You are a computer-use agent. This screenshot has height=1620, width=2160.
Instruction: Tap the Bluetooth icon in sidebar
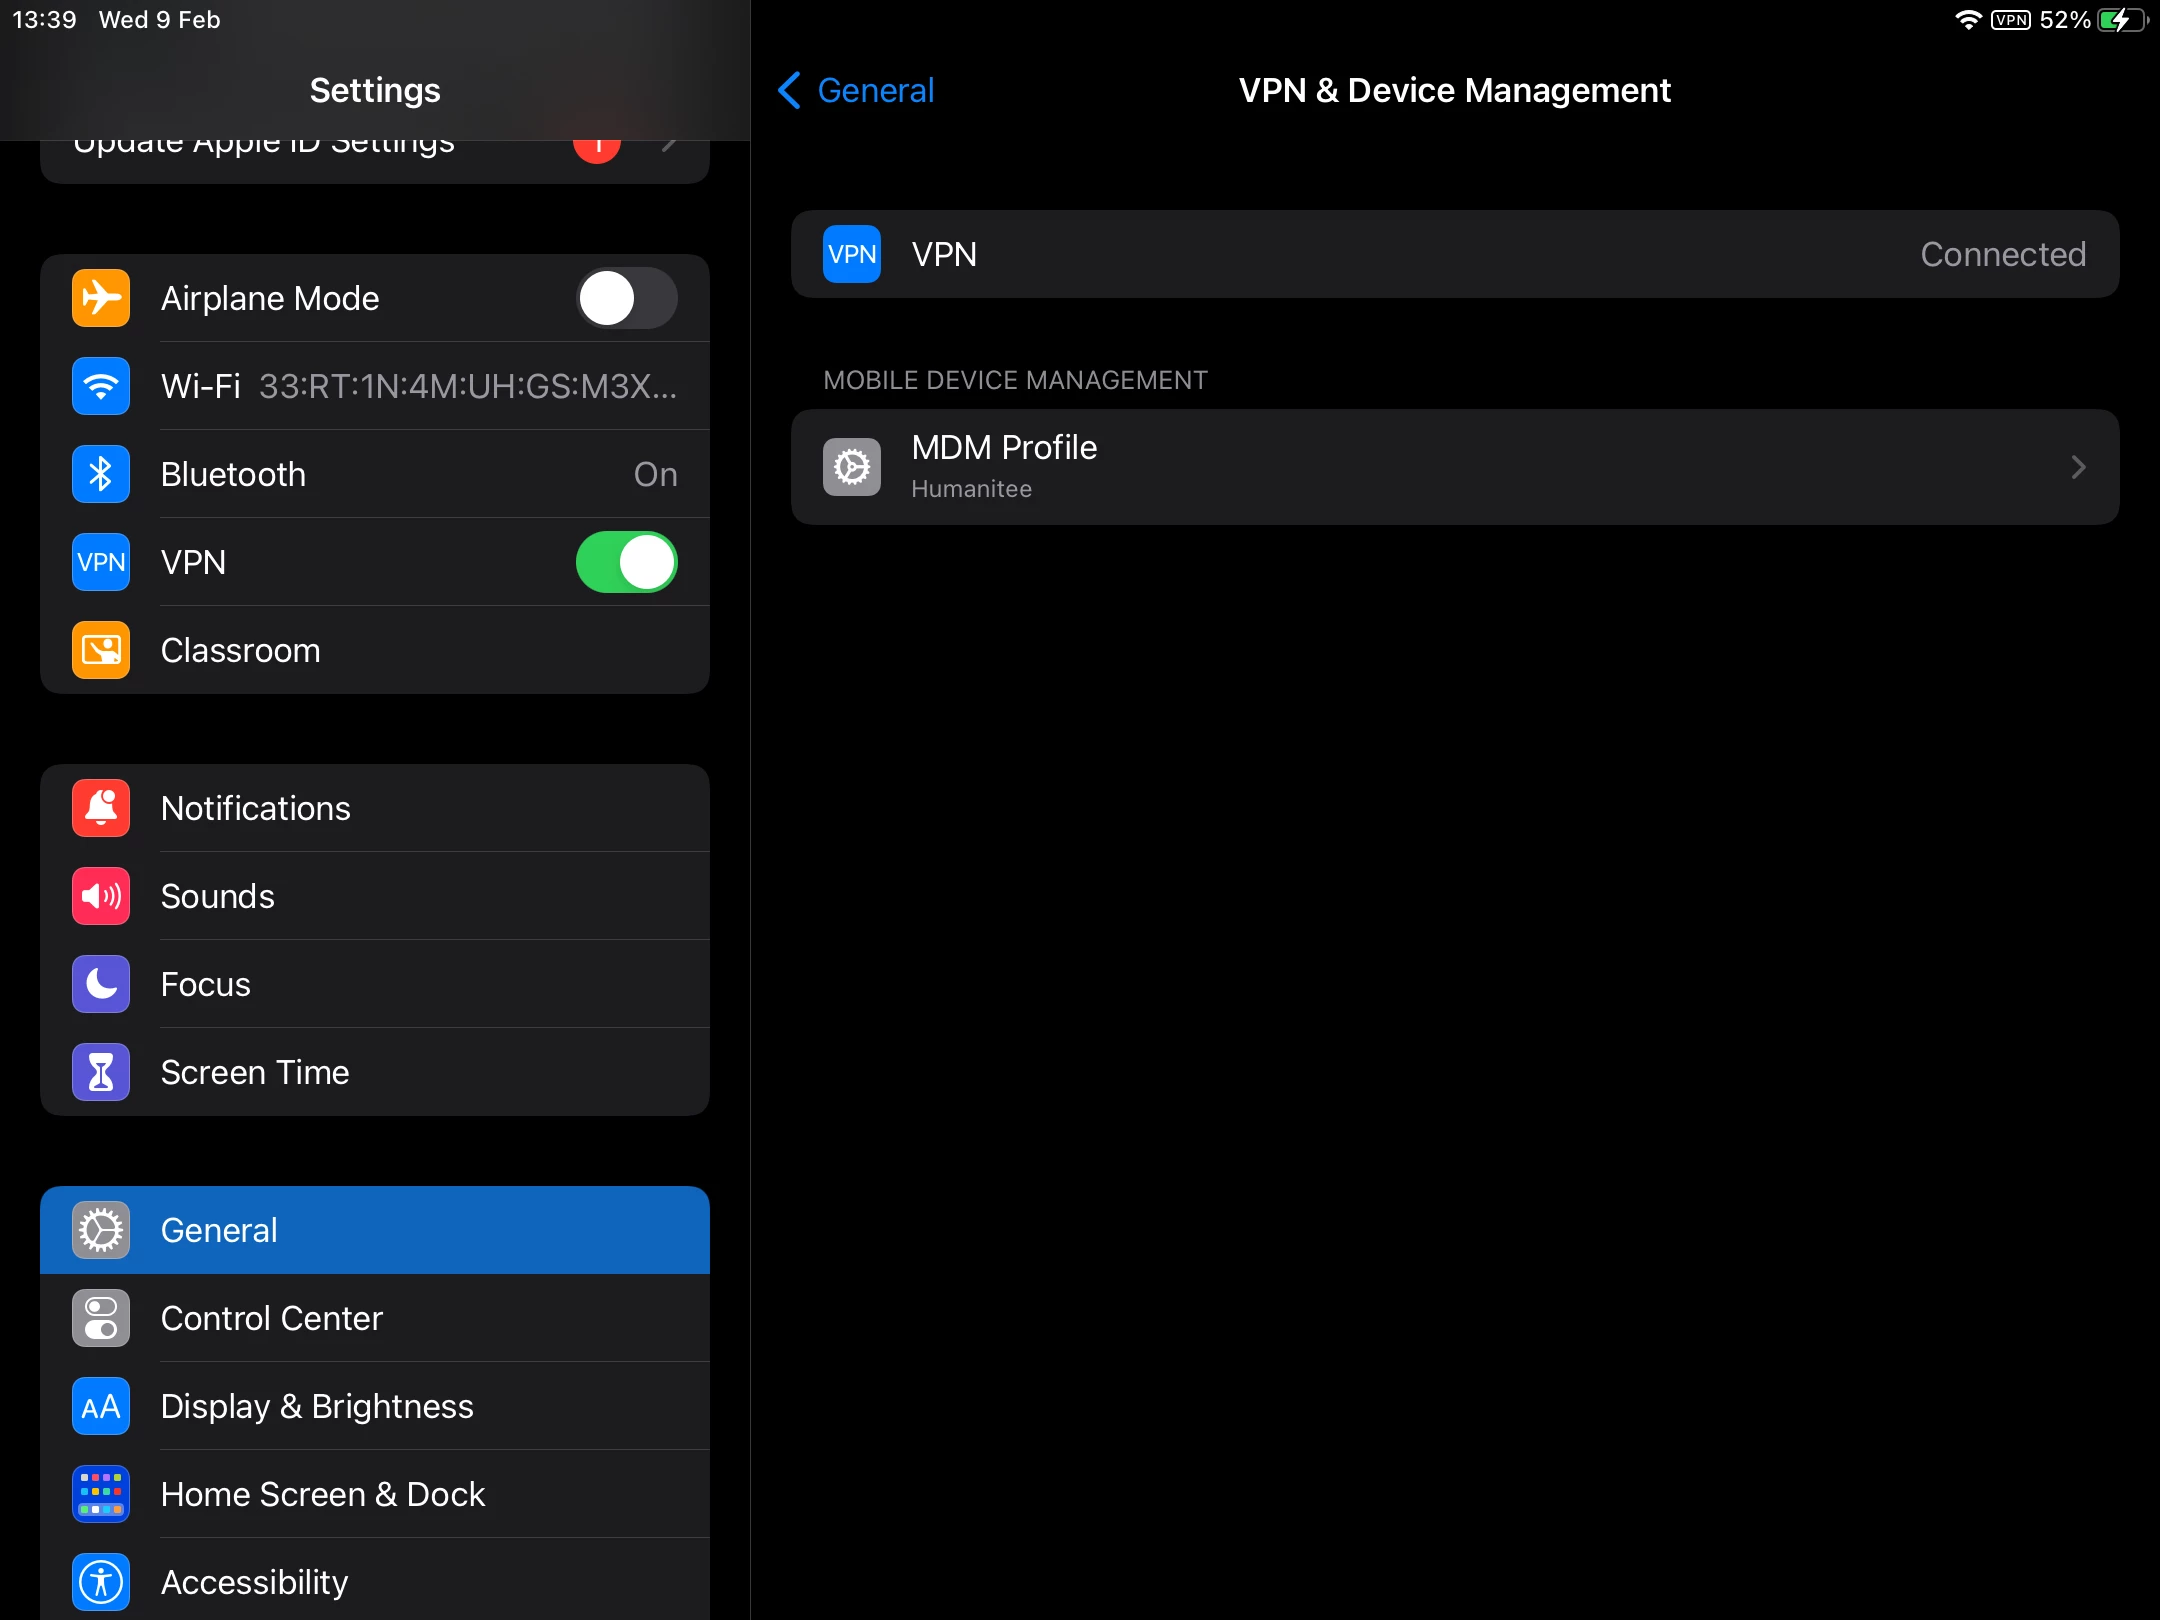[101, 474]
